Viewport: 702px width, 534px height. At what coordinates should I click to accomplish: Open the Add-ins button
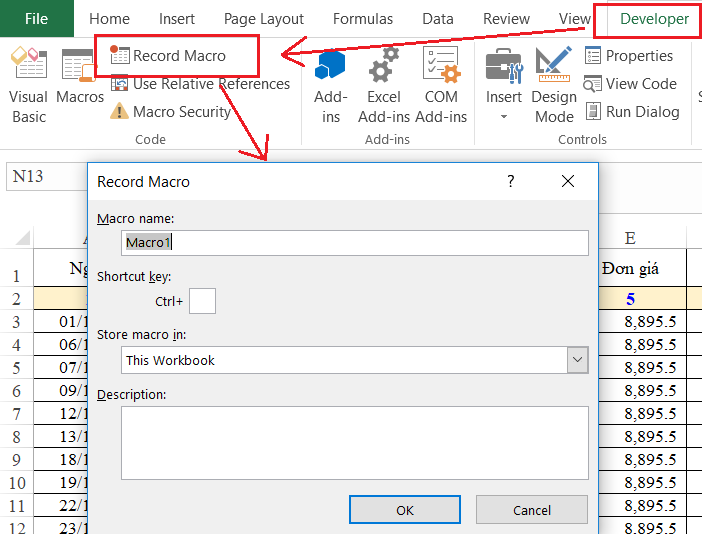(331, 85)
